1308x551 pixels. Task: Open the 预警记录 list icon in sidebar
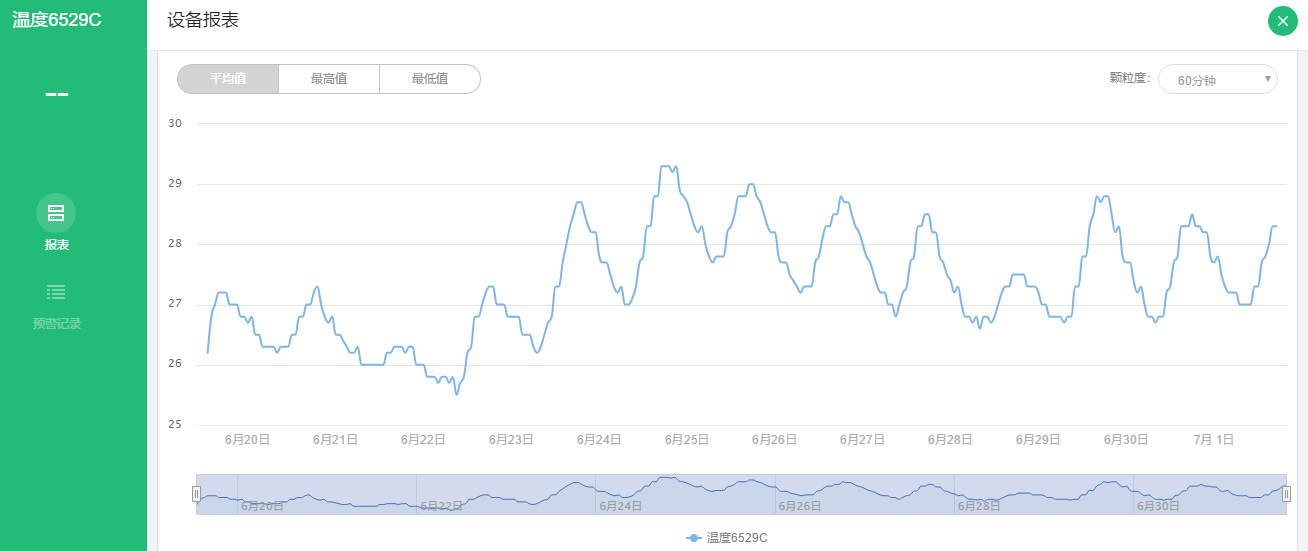coord(56,292)
